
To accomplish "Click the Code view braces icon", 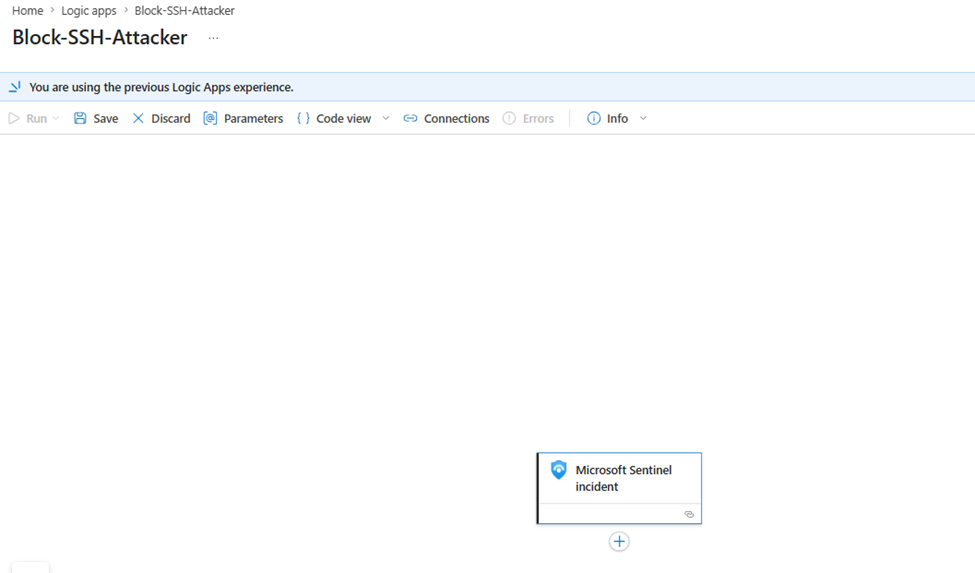I will (x=303, y=118).
